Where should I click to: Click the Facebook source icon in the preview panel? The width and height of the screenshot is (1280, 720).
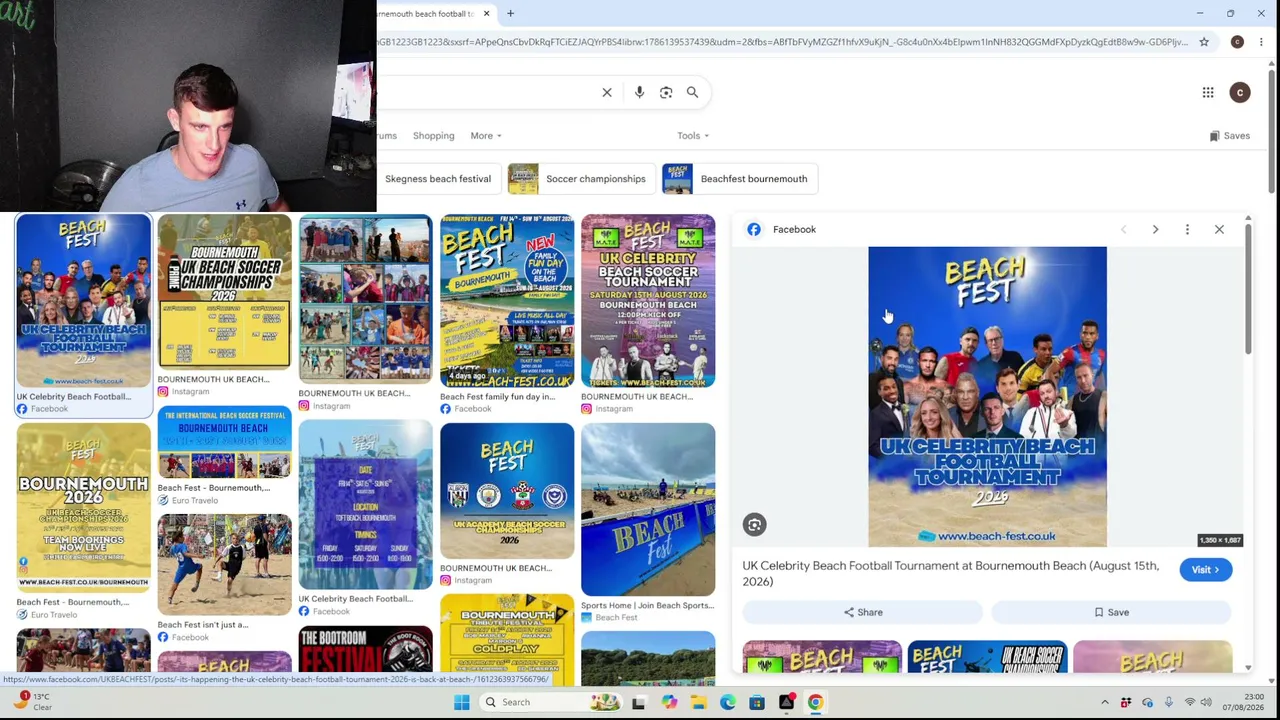click(x=754, y=229)
